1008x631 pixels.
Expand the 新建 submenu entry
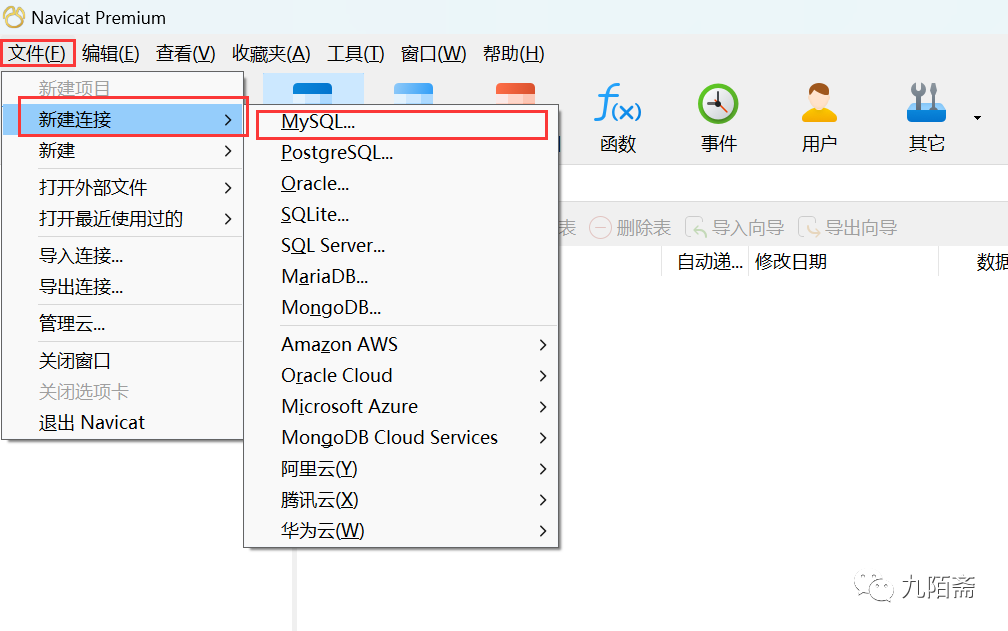point(123,151)
